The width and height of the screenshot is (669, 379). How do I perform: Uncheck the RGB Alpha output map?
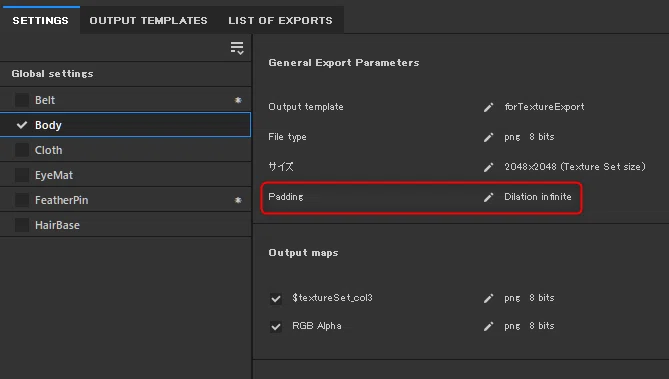coord(276,327)
